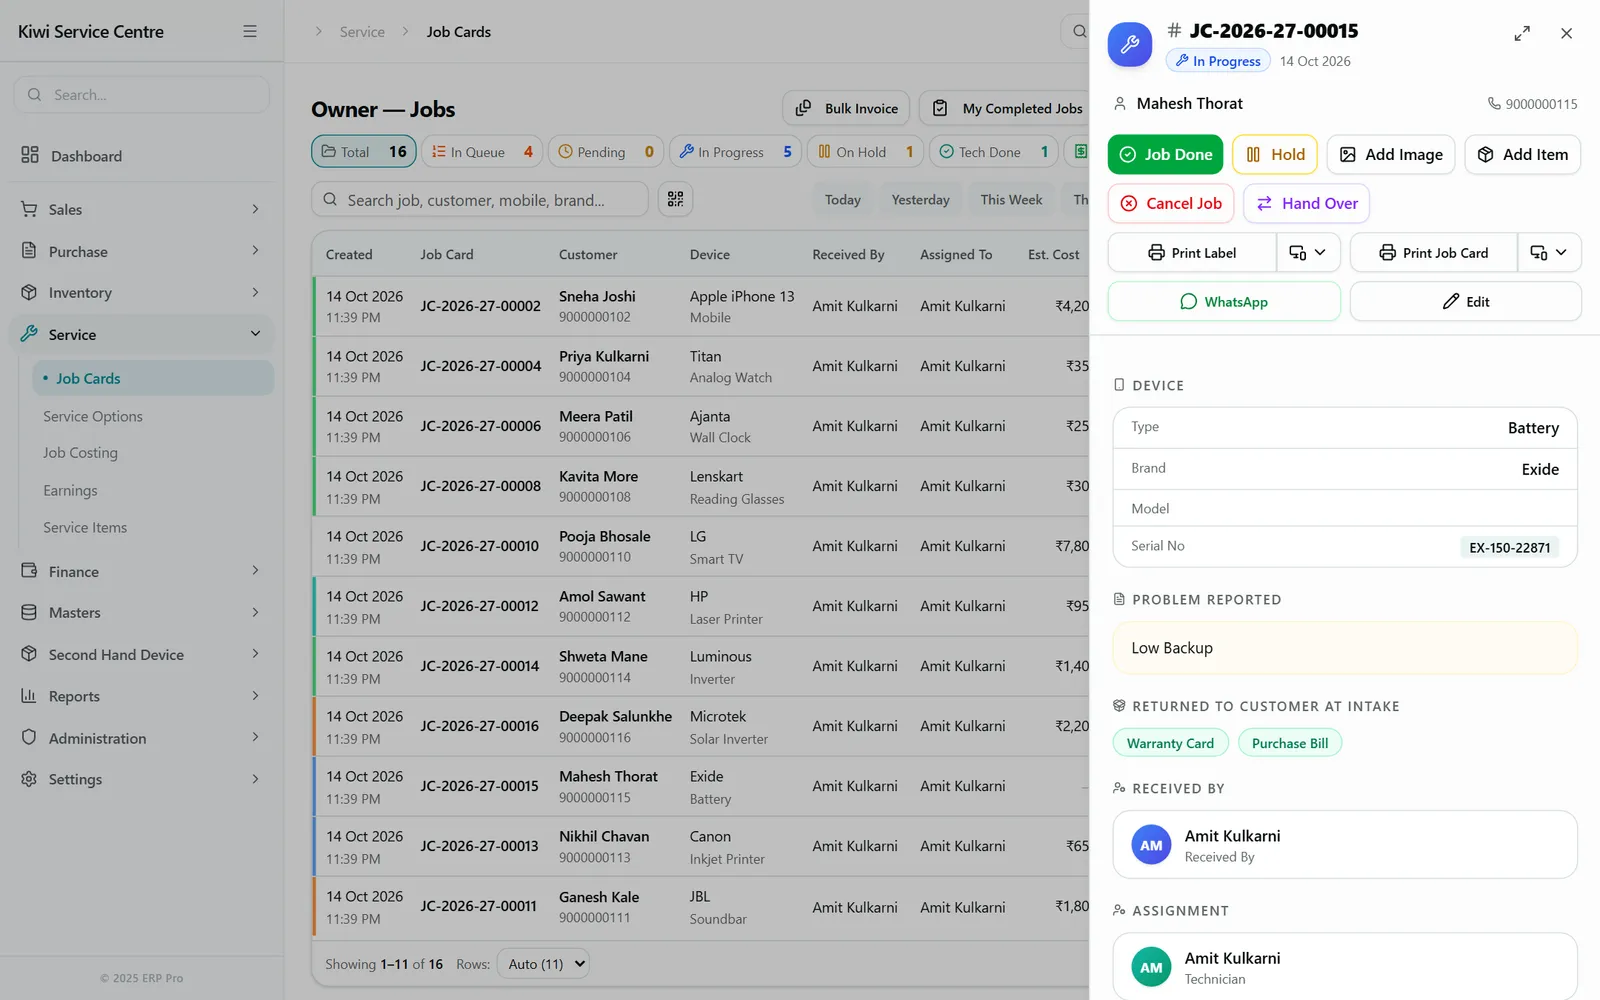Click Add Image button
Image resolution: width=1600 pixels, height=1000 pixels.
pyautogui.click(x=1391, y=155)
